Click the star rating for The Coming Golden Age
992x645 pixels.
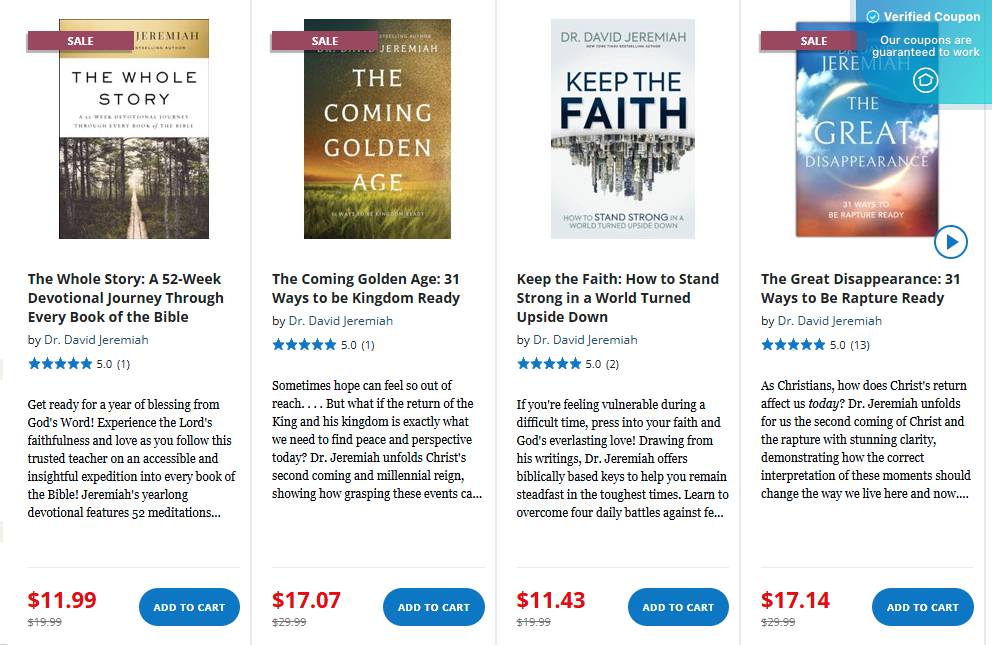click(305, 343)
